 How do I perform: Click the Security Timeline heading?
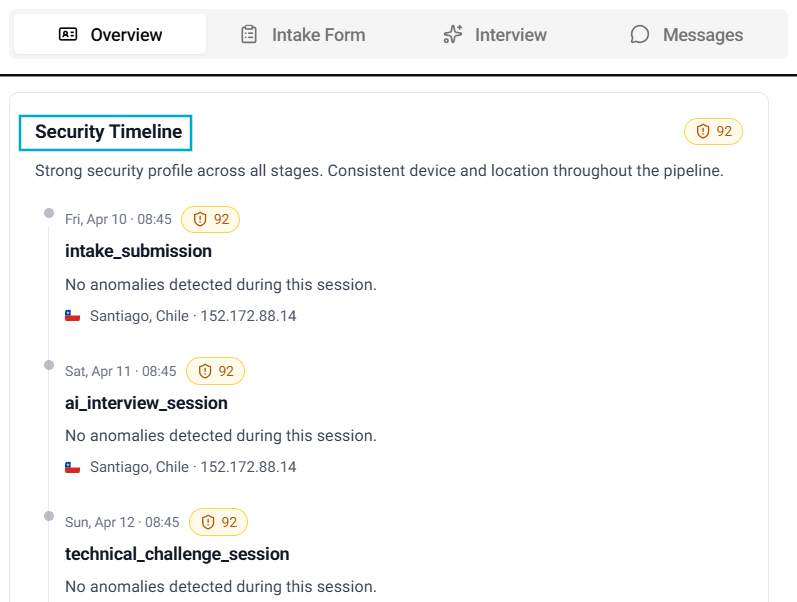pos(108,132)
